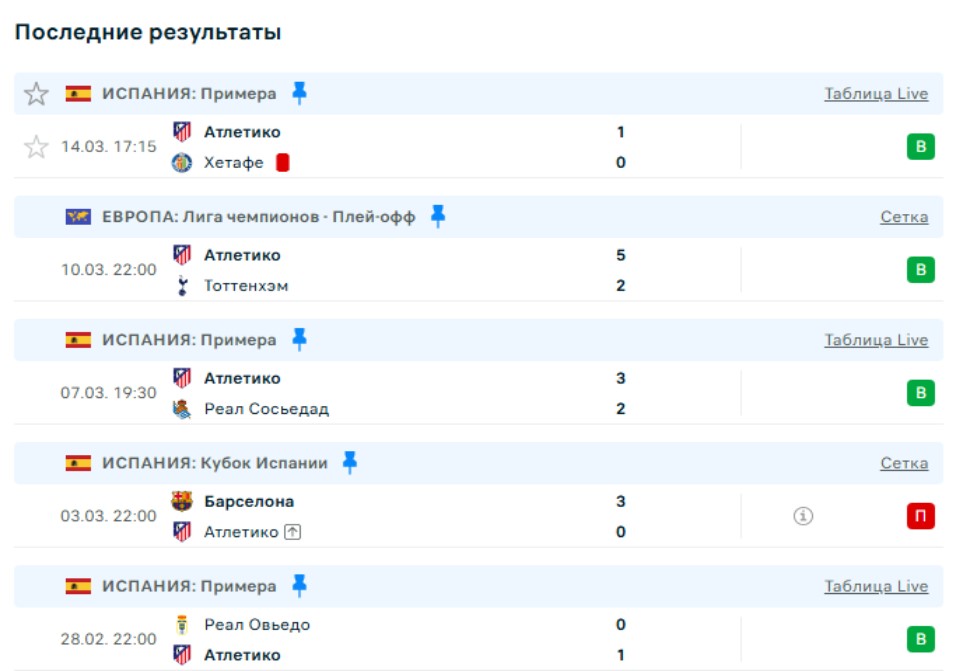Screen dimensions: 956x671
Task: Pin the Champions League play-off section
Action: [437, 216]
